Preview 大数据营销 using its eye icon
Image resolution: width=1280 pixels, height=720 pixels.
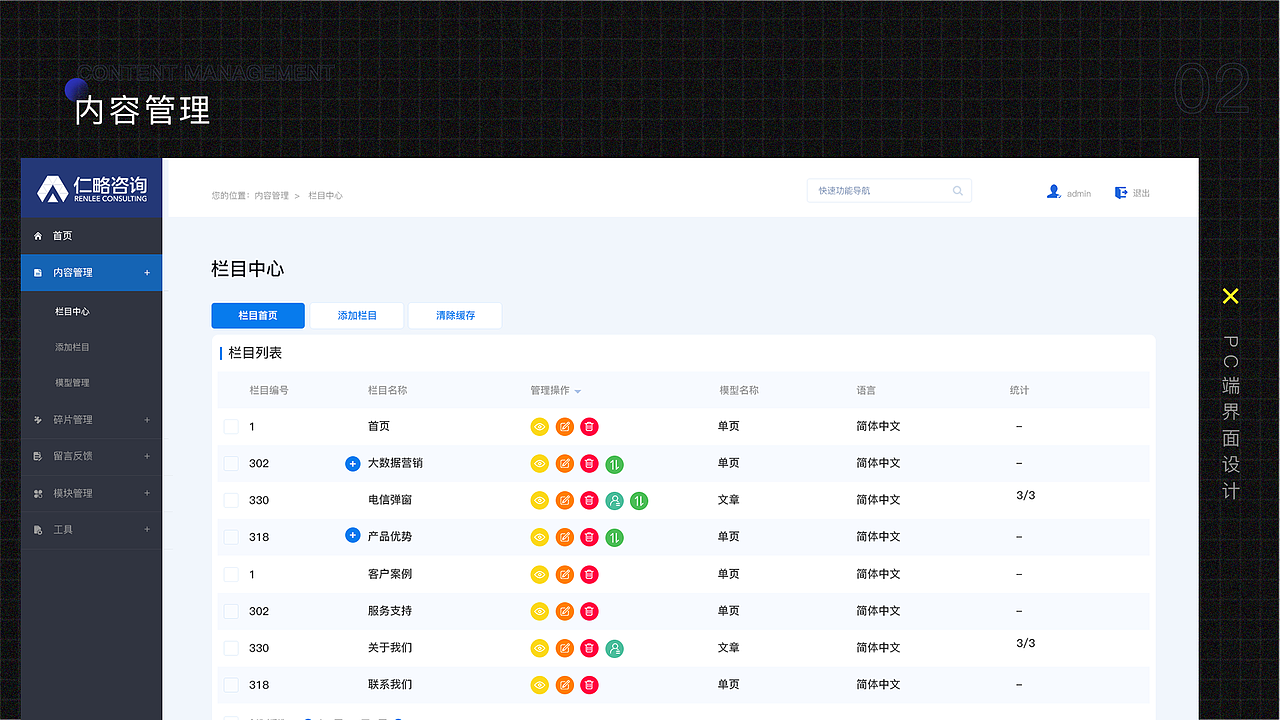click(540, 464)
